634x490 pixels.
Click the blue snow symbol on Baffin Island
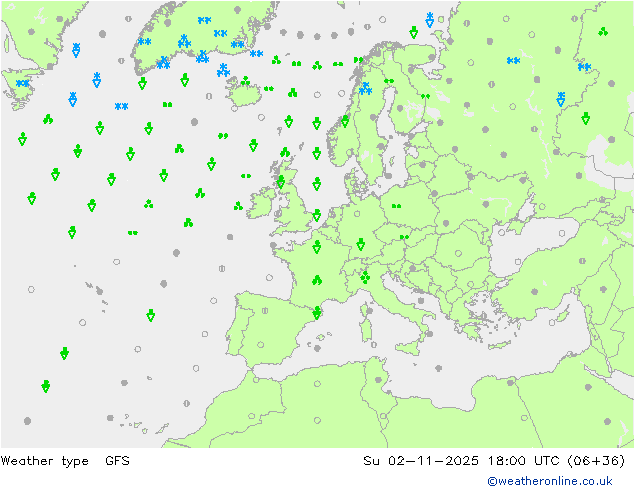[23, 83]
